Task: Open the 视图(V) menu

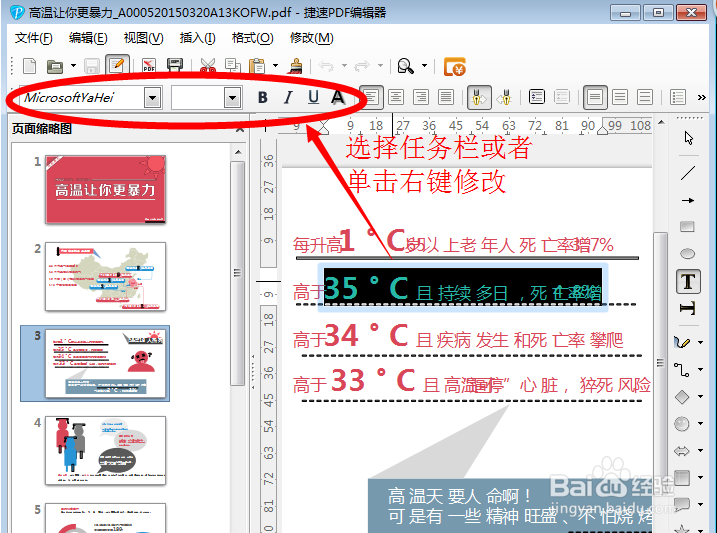Action: [143, 37]
